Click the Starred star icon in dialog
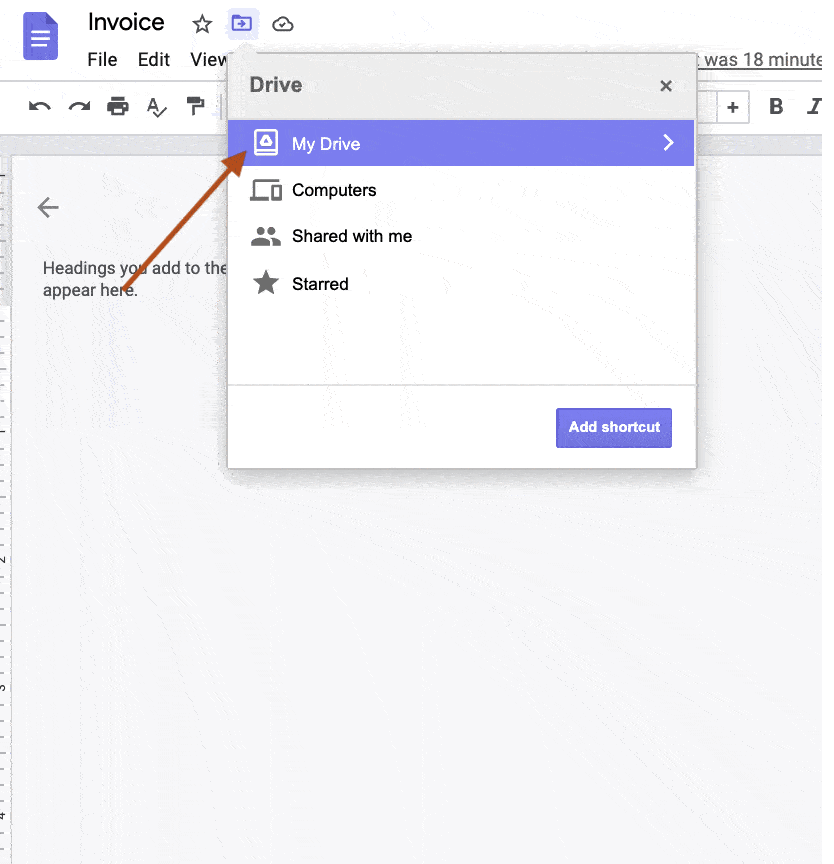This screenshot has width=834, height=864. (266, 283)
